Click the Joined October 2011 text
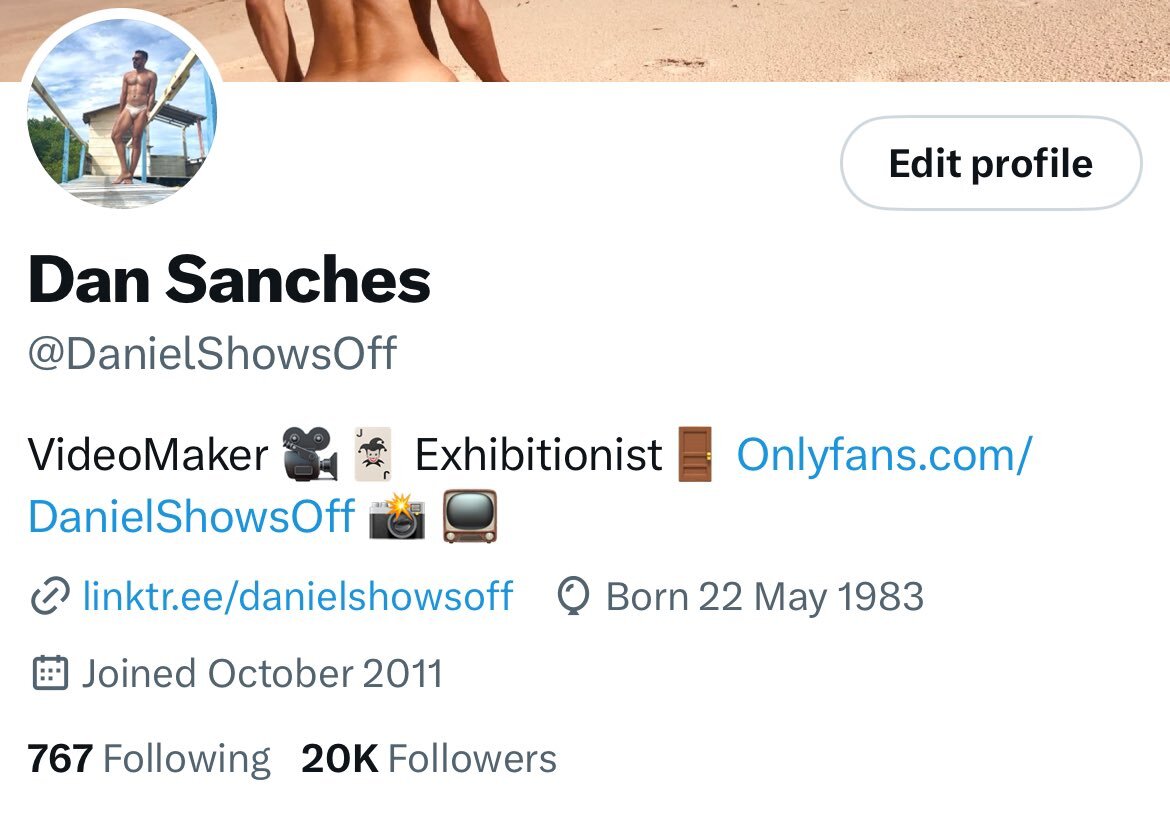Screen dimensions: 1170x831 262,673
